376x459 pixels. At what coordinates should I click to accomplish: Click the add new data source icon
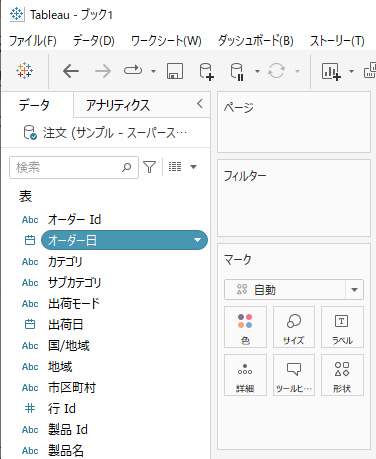[x=206, y=71]
